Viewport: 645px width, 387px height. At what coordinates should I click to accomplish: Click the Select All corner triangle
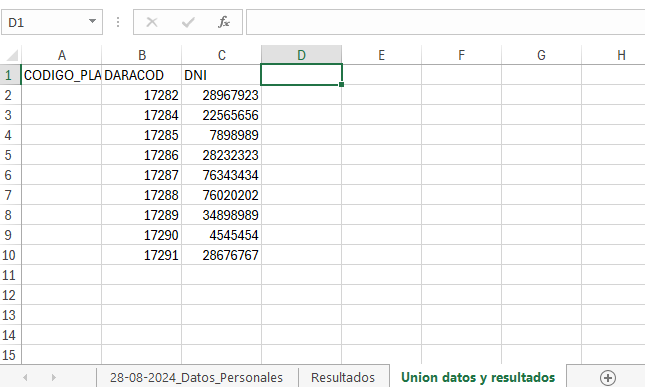point(12,55)
